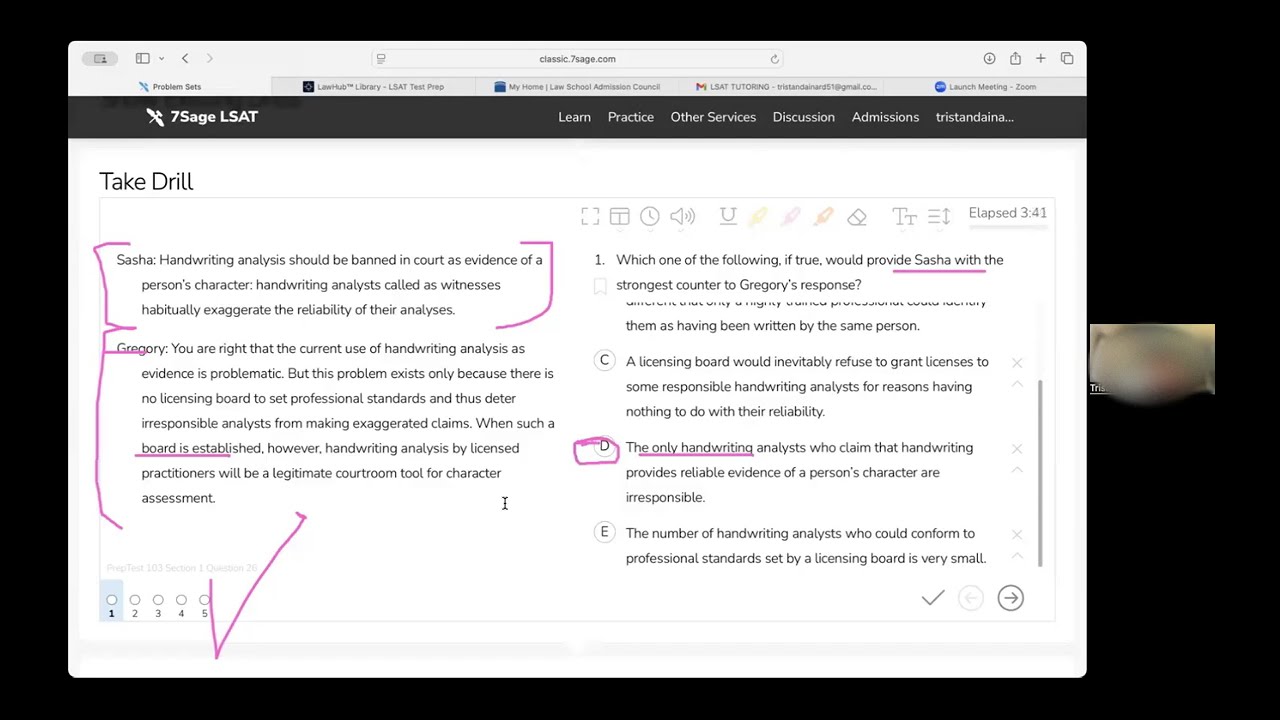This screenshot has height=720, width=1280.
Task: Open the Safari share menu
Action: pos(1015,59)
